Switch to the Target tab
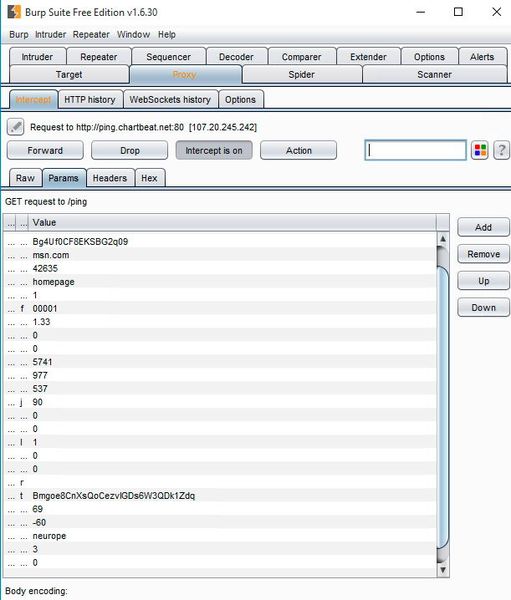 click(69, 74)
